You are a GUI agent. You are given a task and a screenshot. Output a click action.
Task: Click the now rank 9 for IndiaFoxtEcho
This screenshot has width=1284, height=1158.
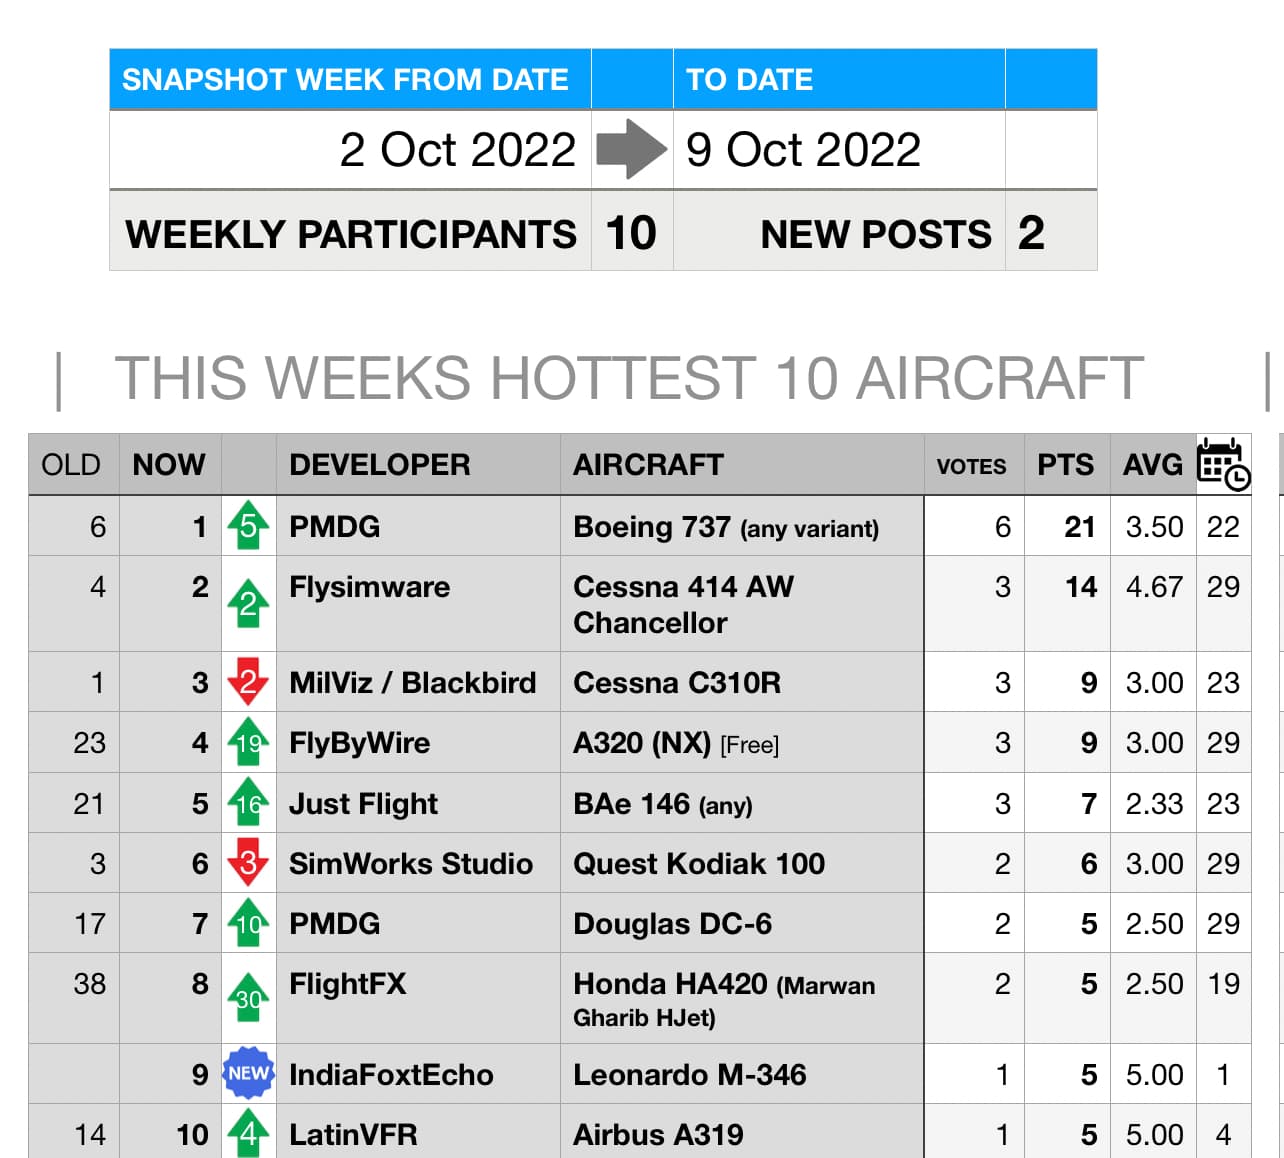(x=200, y=1074)
